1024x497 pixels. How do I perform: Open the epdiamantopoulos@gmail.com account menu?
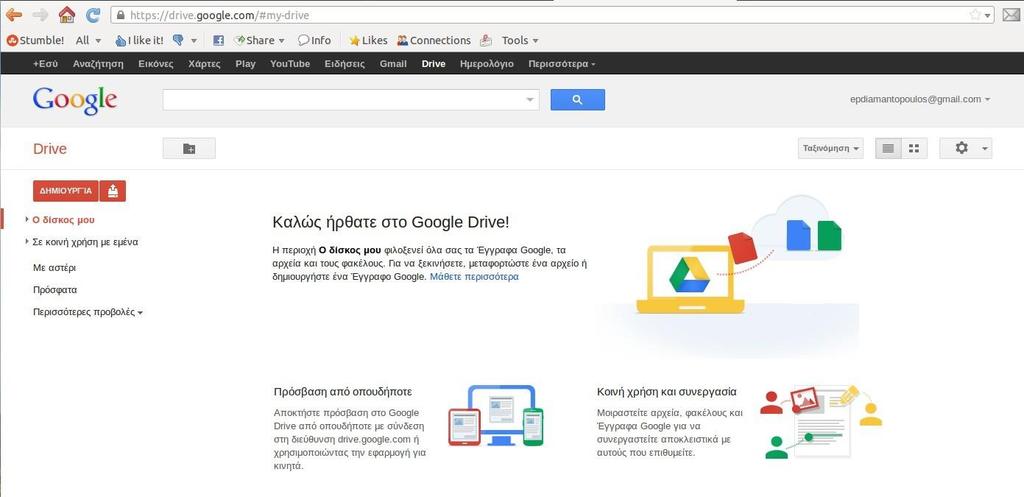(920, 99)
